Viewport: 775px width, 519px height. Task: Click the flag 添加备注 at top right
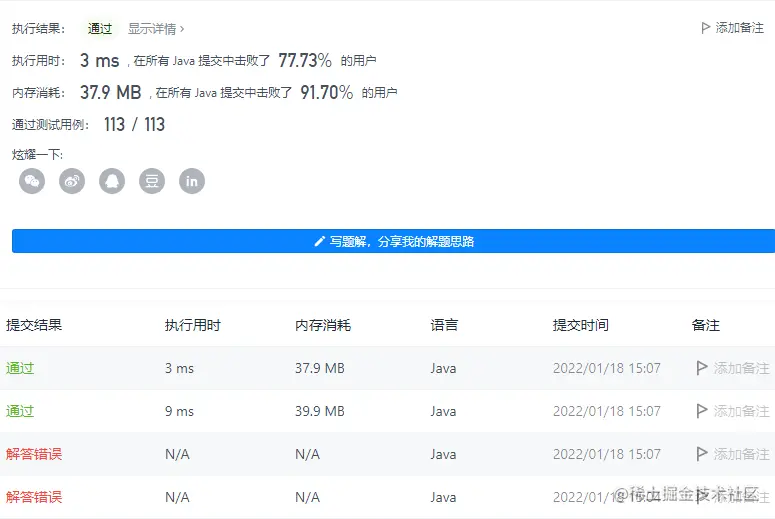click(732, 28)
